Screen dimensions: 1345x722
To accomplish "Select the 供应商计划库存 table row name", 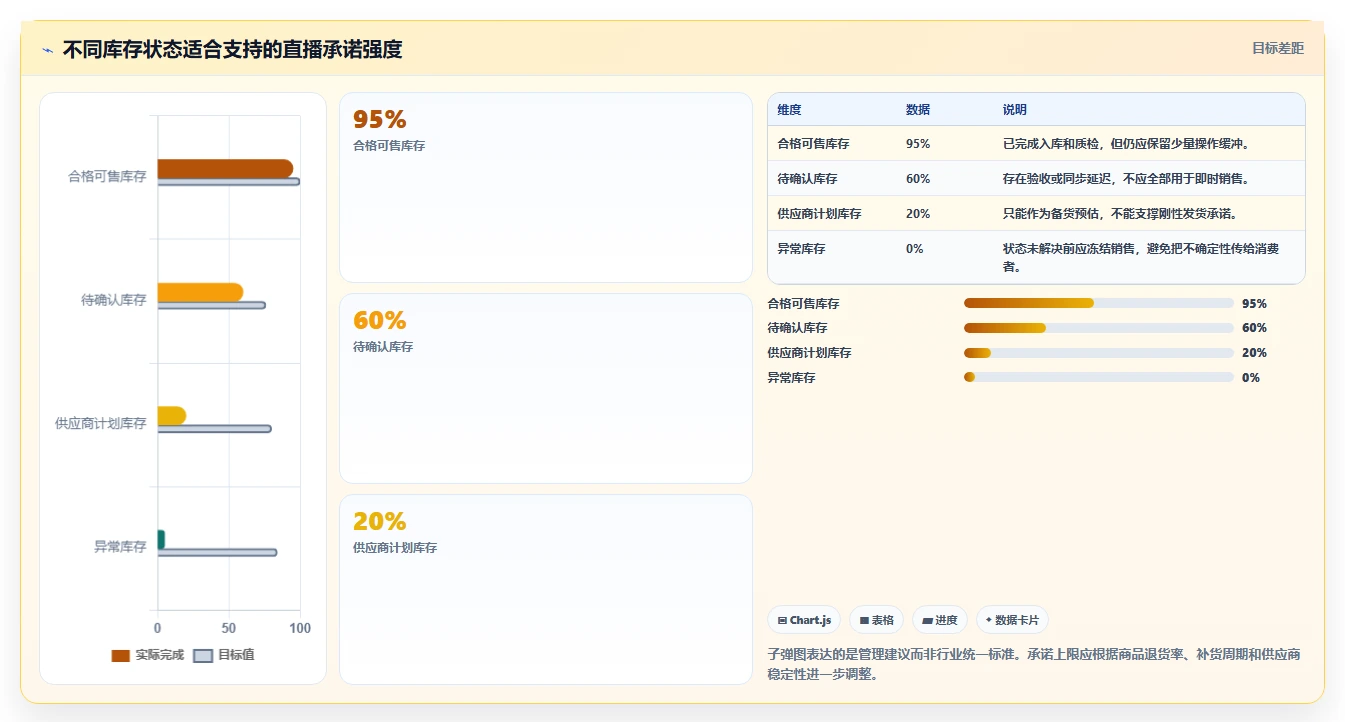I will (819, 214).
